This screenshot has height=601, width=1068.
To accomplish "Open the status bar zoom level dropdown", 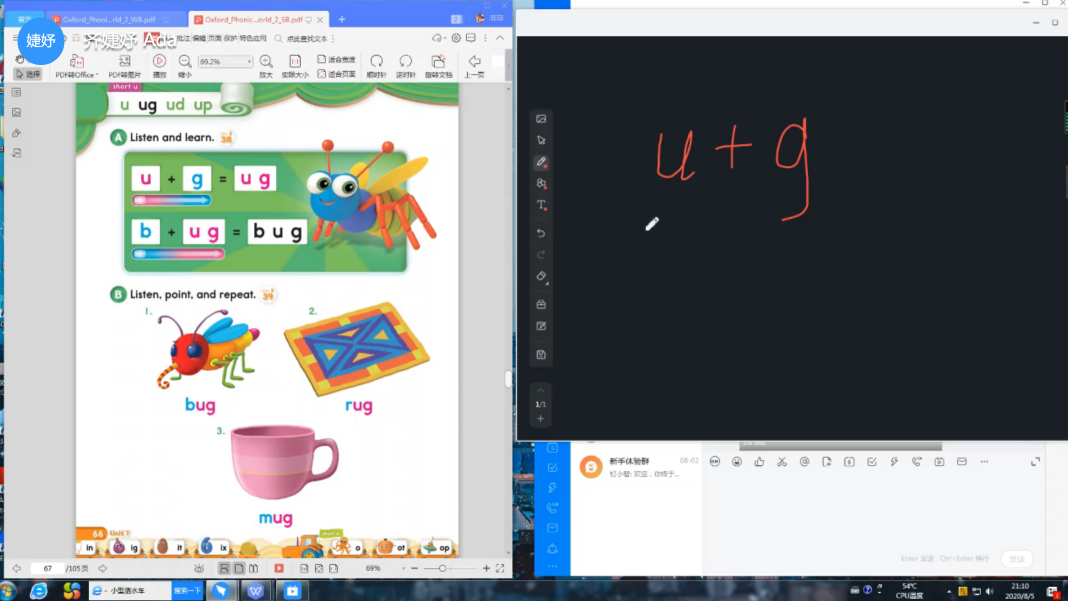I will tap(404, 568).
